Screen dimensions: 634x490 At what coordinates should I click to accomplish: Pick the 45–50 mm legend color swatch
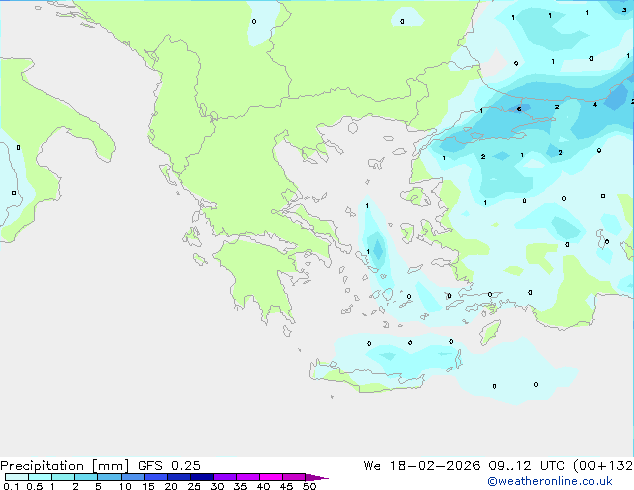pos(294,477)
